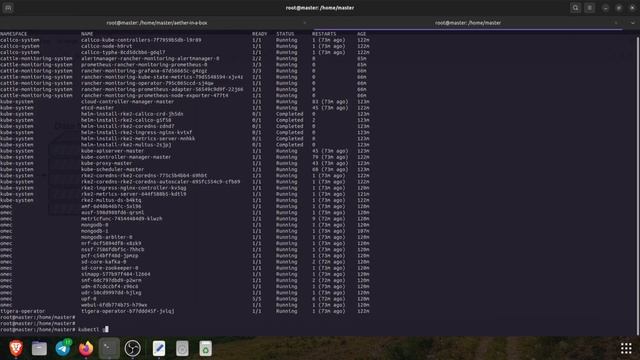Click the tigera-operator namespace text
This screenshot has width=640, height=360.
point(22,311)
